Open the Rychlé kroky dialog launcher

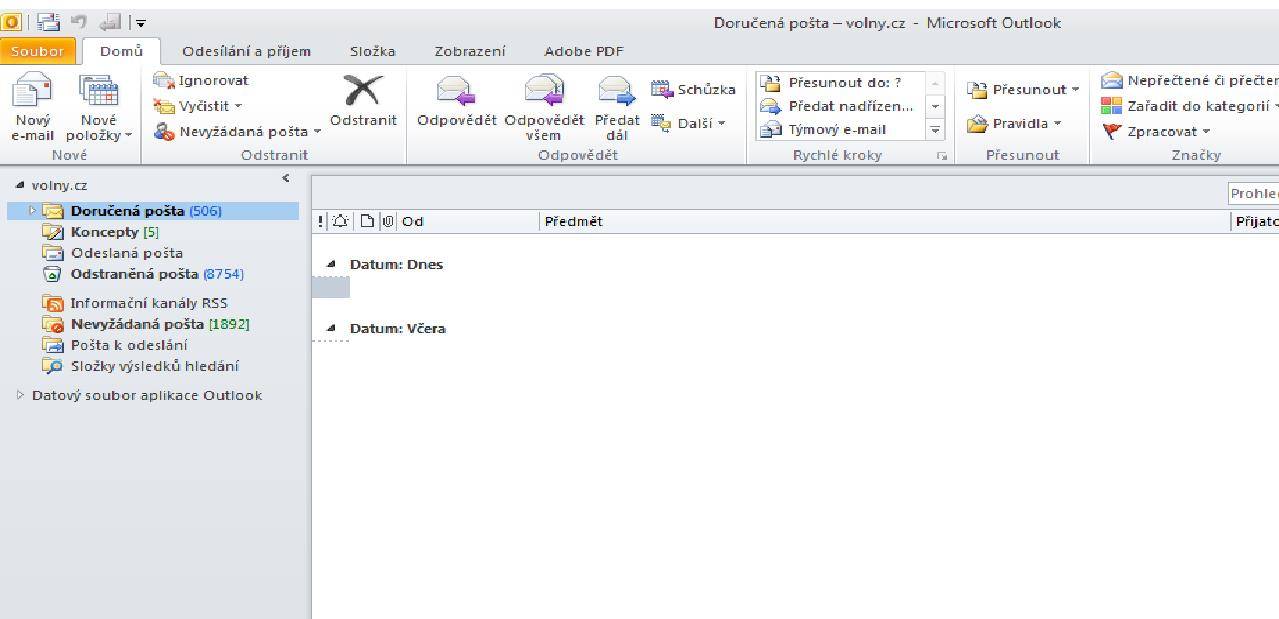coord(941,156)
